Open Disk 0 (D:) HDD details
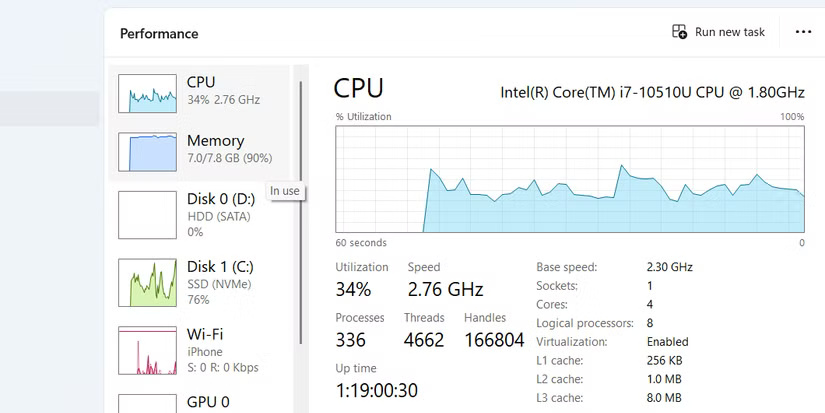The height and width of the screenshot is (413, 825). (222, 214)
